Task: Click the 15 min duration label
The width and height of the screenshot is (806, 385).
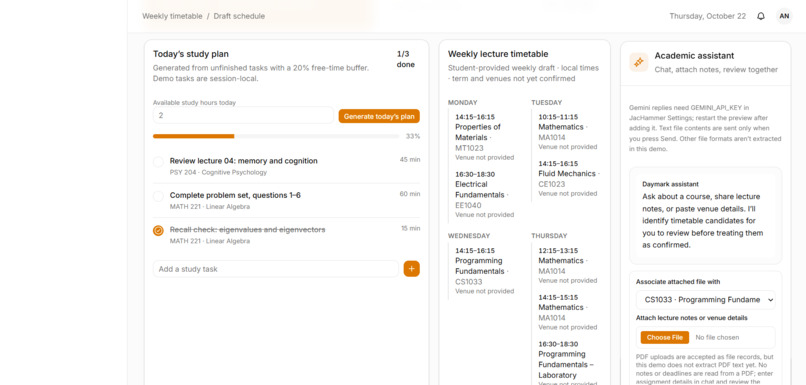Action: (410, 228)
